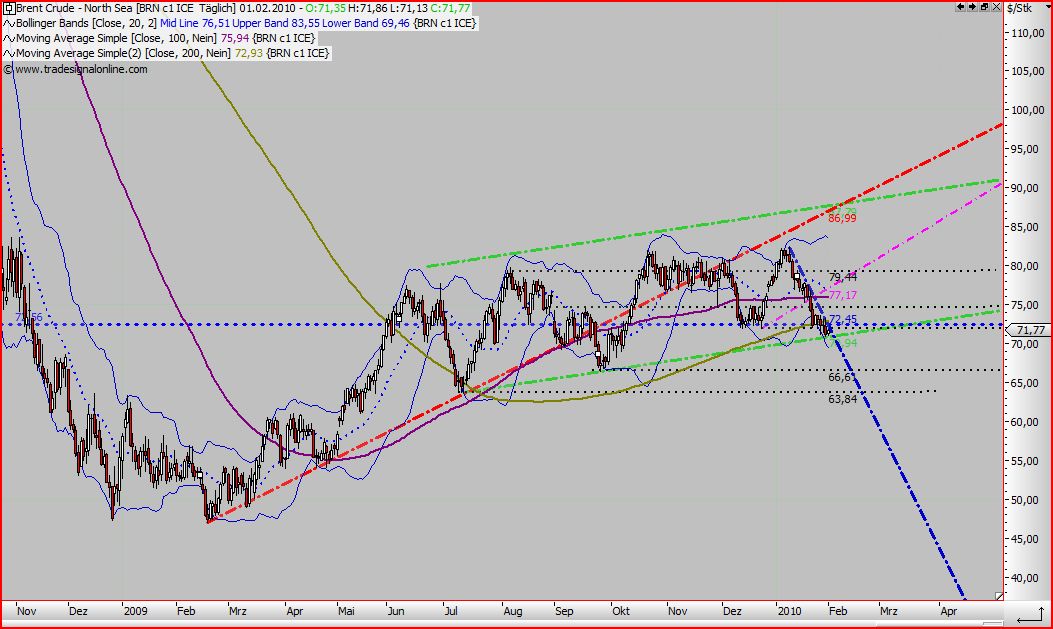Click the back navigation arrow in title bar
This screenshot has width=1053, height=629.
(961, 7)
